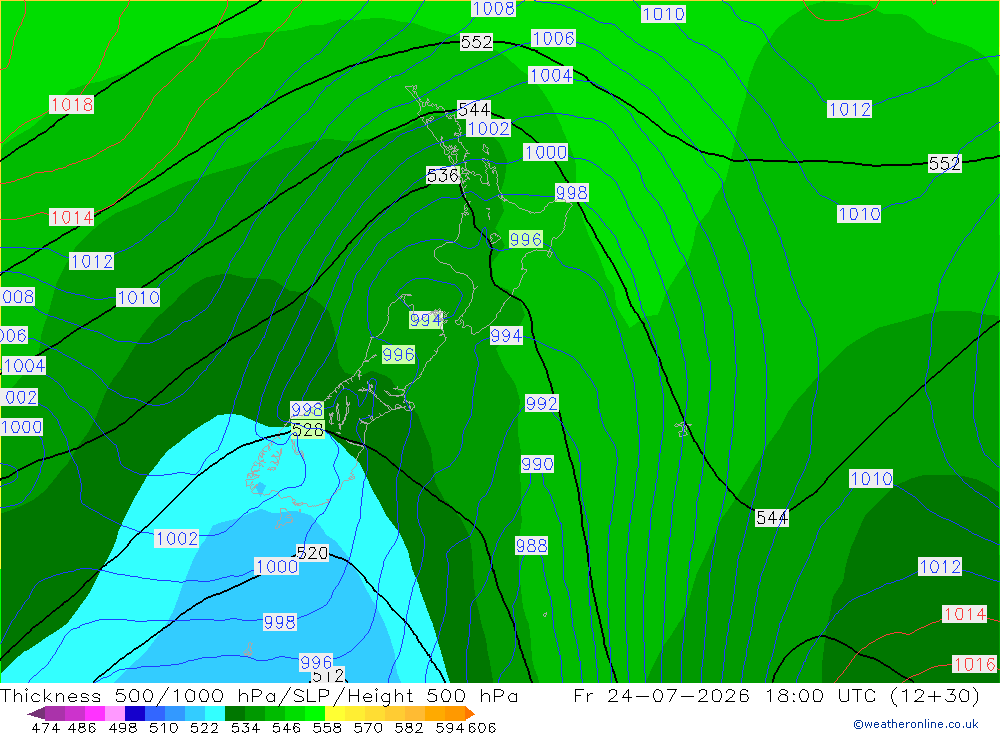The height and width of the screenshot is (733, 1000).
Task: Select the red 1016 isobar label
Action: click(x=974, y=664)
